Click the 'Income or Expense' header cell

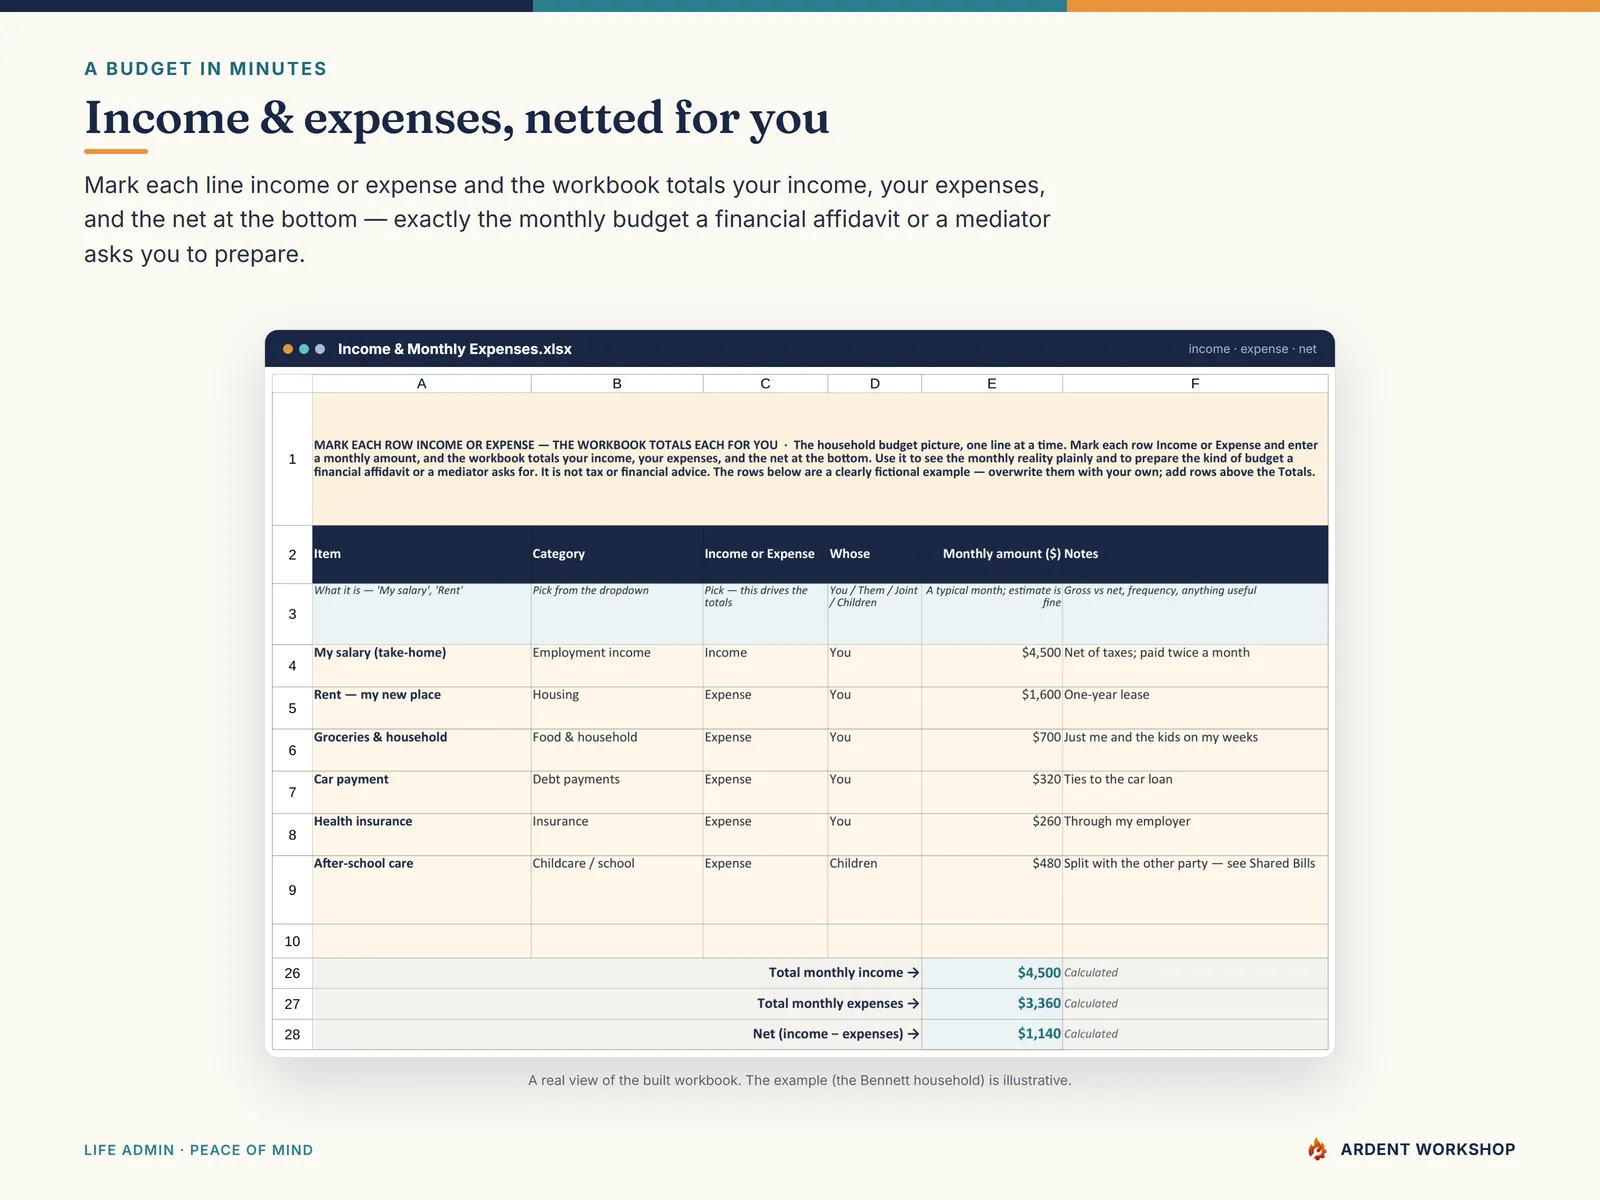tap(765, 554)
